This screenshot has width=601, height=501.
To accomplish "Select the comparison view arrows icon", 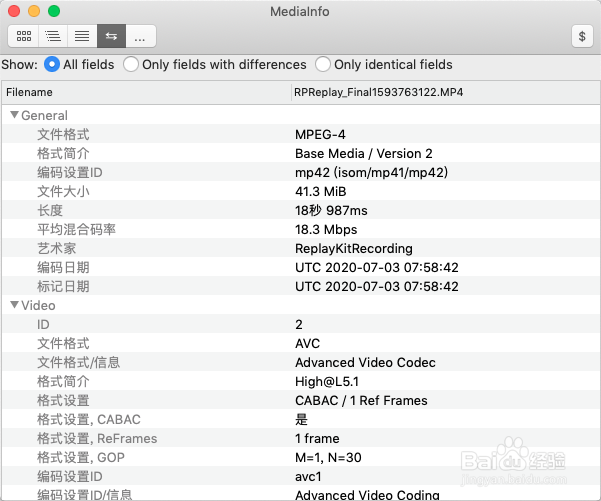I will (111, 36).
